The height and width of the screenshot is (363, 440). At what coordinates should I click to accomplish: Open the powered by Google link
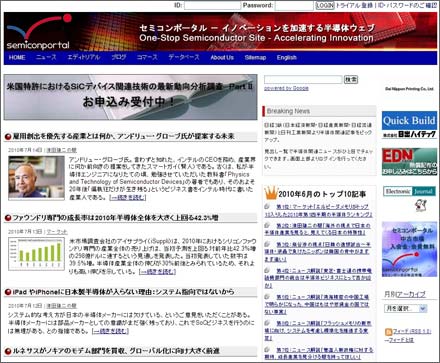click(286, 88)
